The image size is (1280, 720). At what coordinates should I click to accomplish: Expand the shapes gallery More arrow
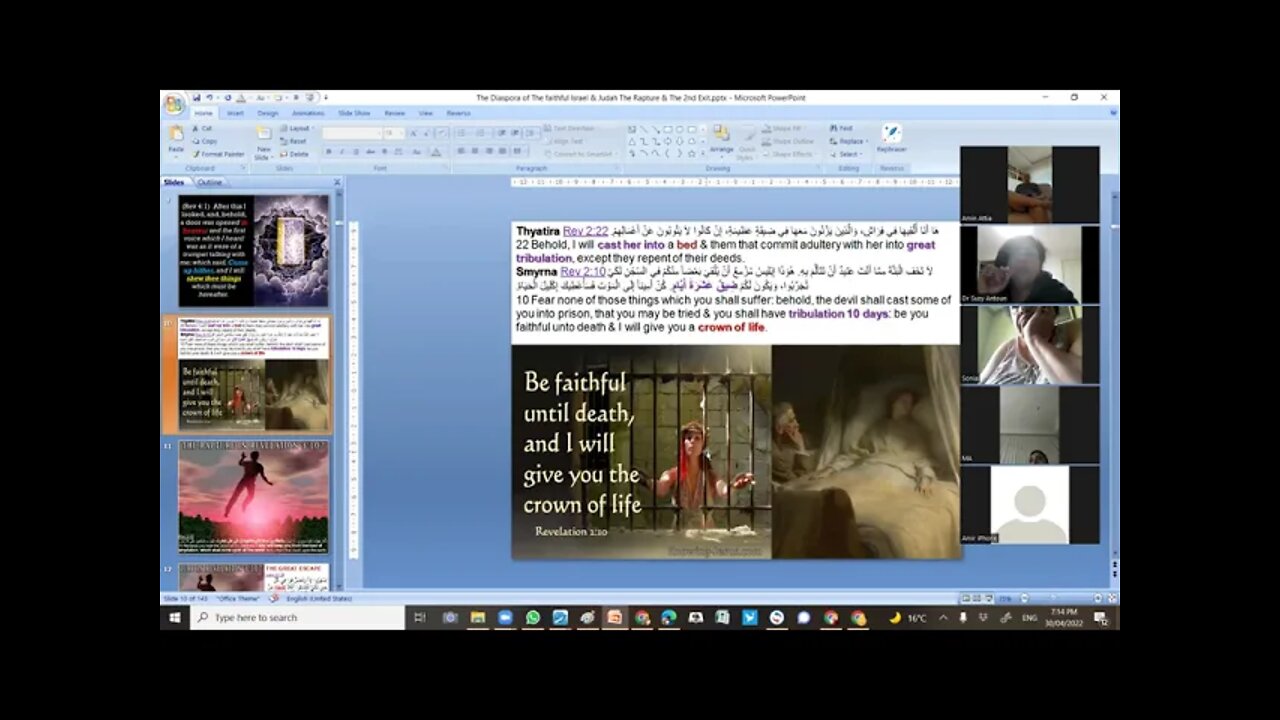(x=703, y=154)
